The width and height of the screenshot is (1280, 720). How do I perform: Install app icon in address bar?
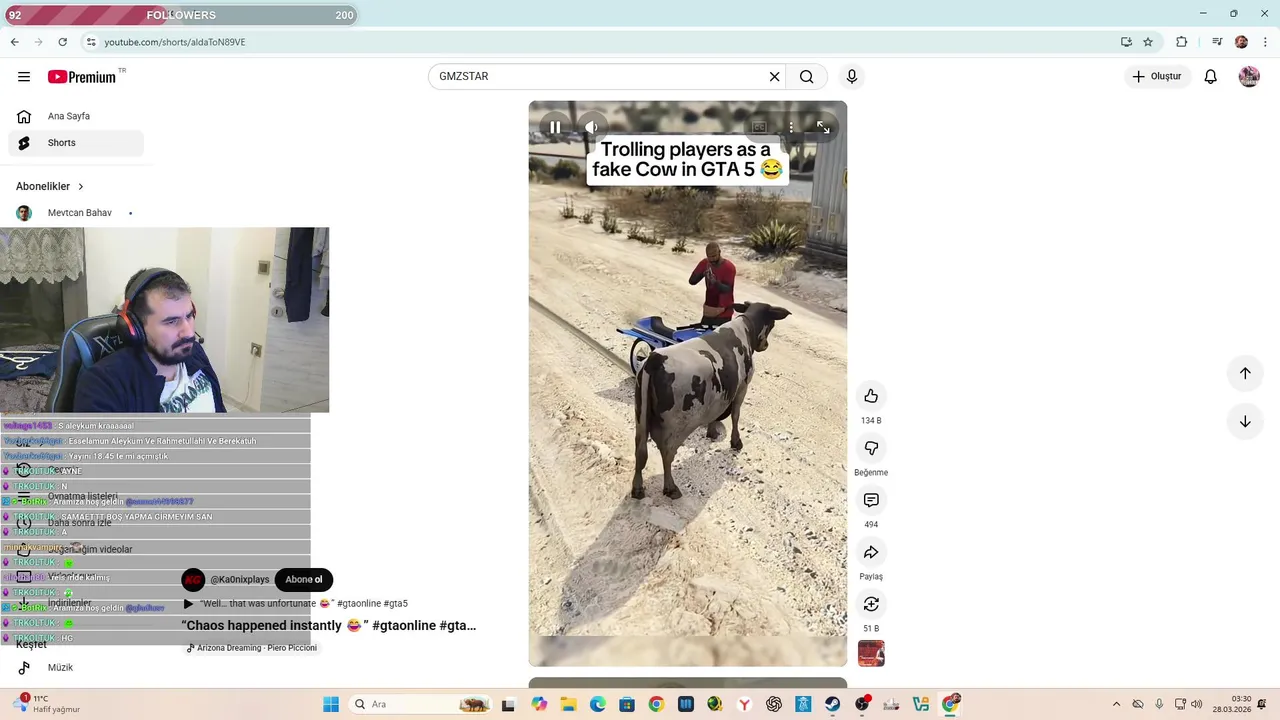1126,42
